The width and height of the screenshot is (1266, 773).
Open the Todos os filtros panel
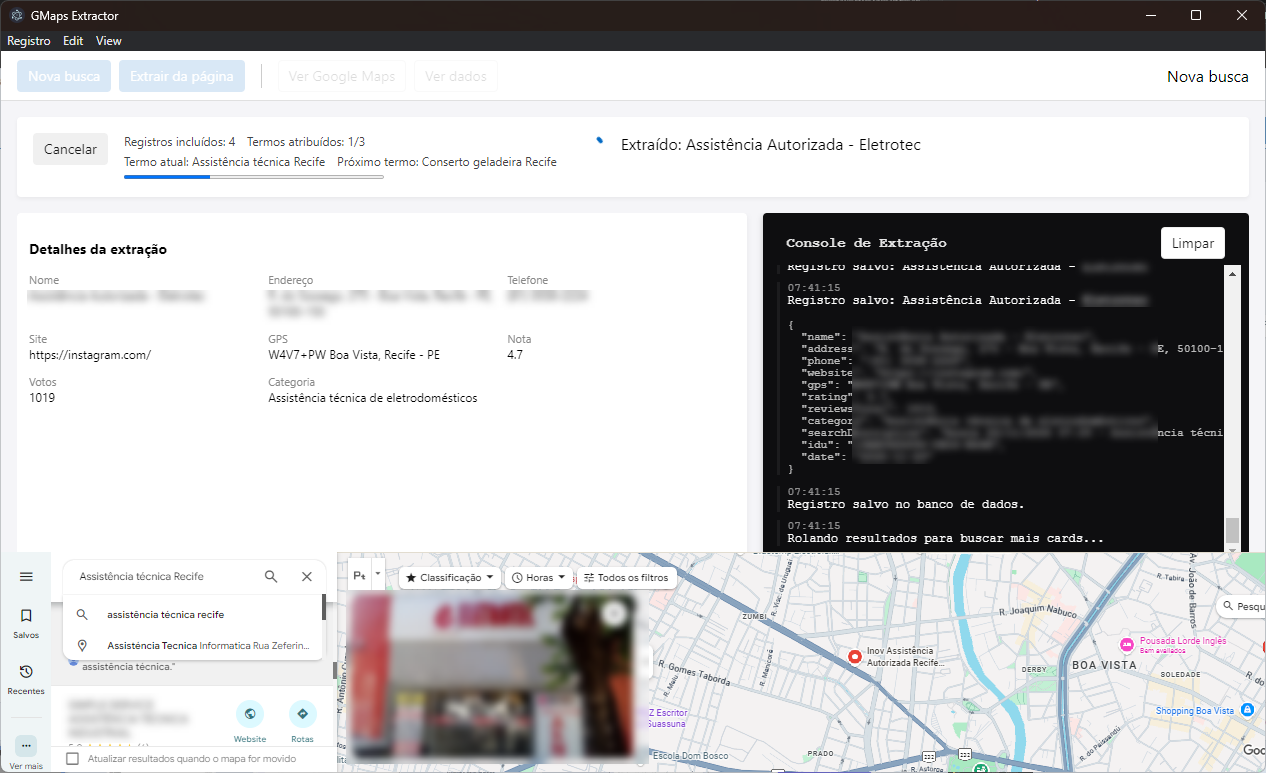[628, 578]
